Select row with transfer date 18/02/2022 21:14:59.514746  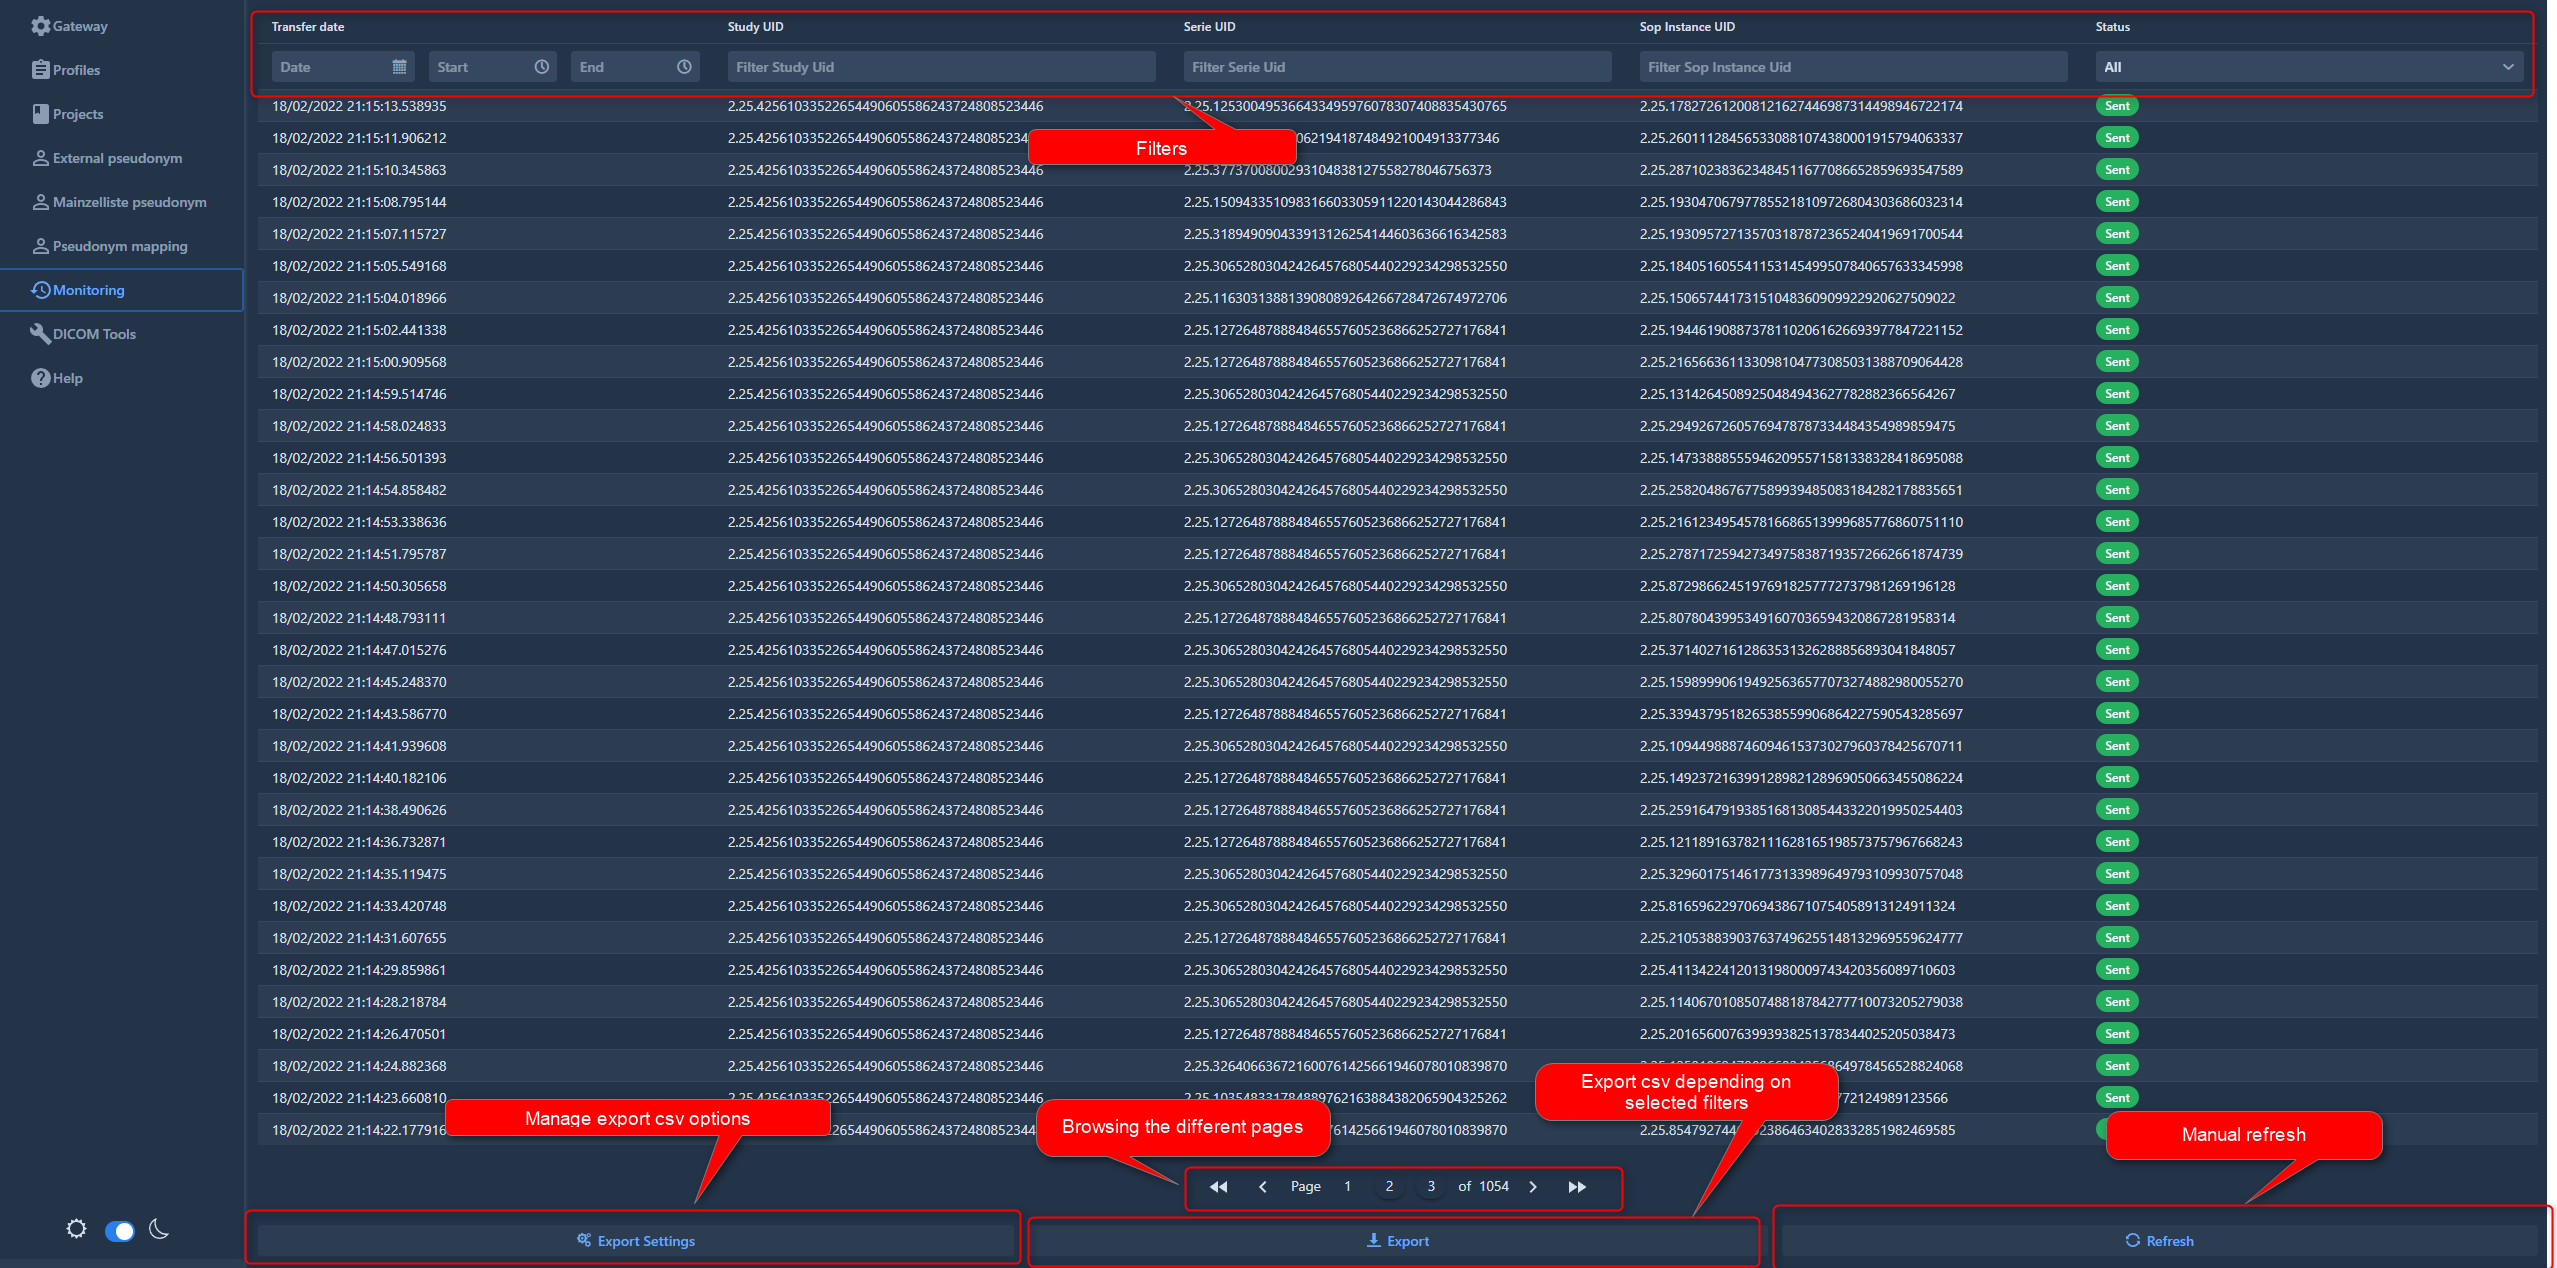(x=1397, y=394)
